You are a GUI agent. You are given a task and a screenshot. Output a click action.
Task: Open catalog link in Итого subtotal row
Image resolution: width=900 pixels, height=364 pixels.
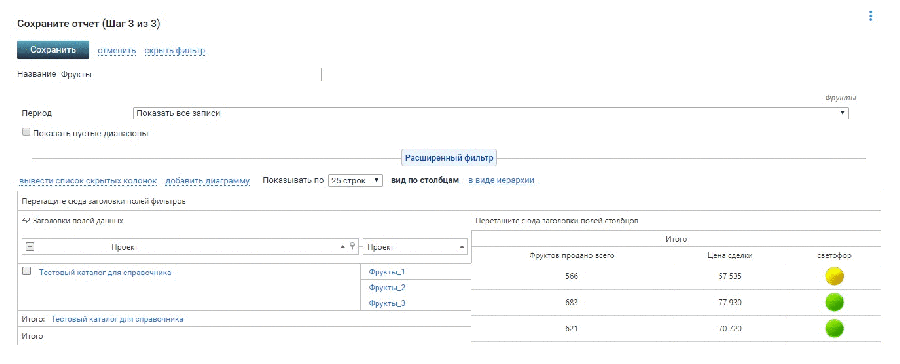118,319
